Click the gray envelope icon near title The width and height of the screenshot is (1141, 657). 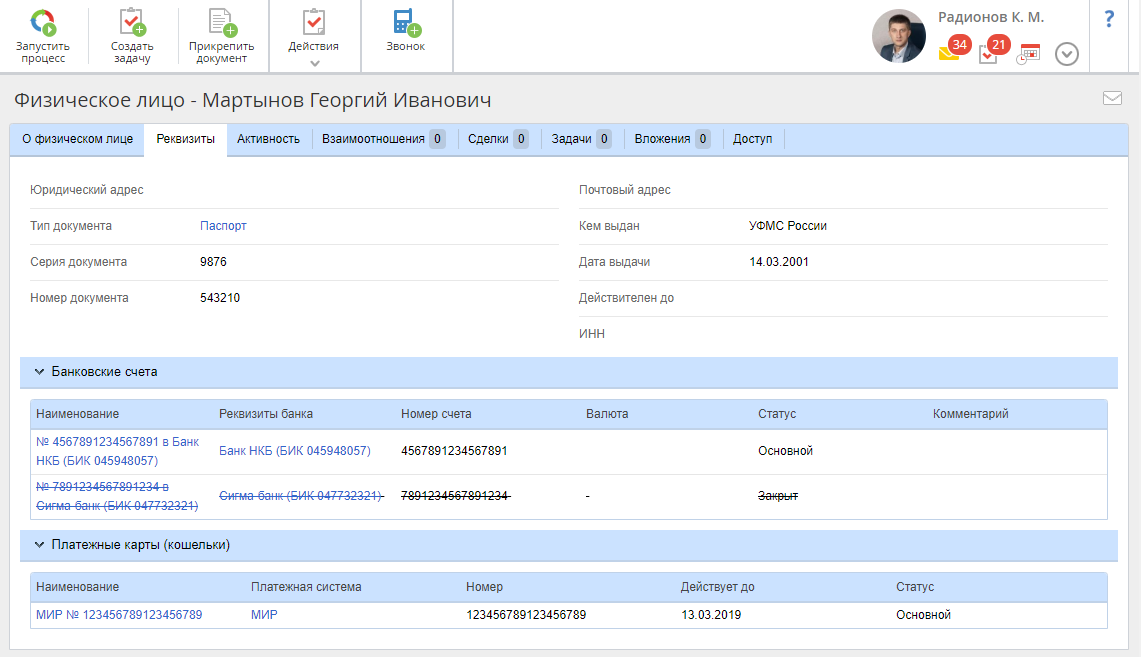[1112, 98]
